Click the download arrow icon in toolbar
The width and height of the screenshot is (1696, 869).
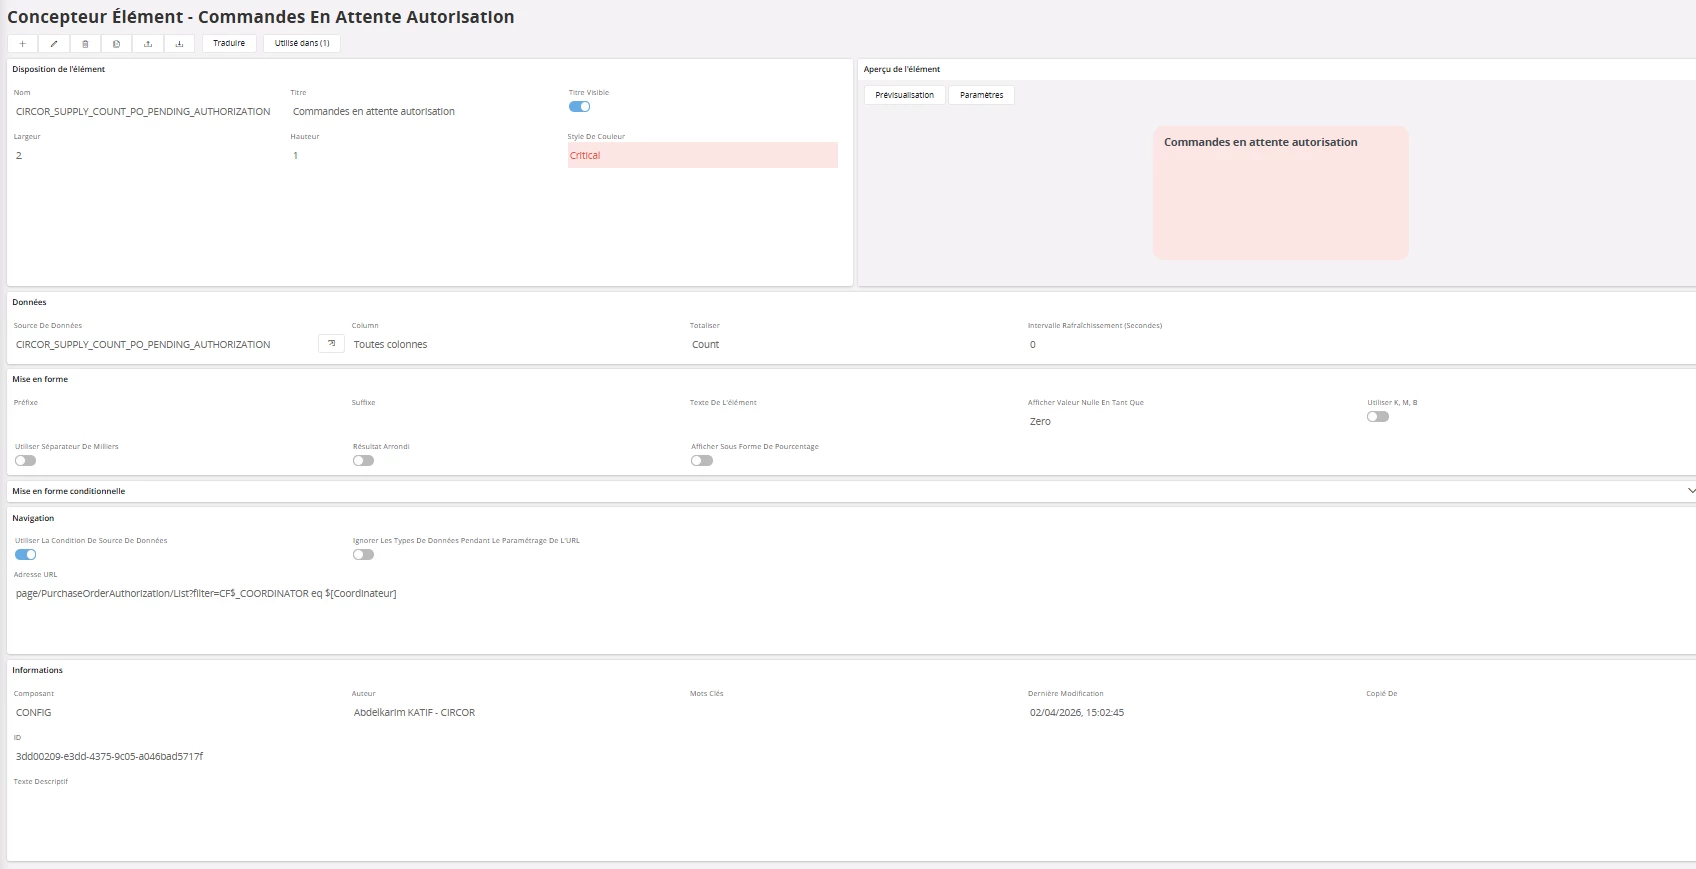[179, 43]
